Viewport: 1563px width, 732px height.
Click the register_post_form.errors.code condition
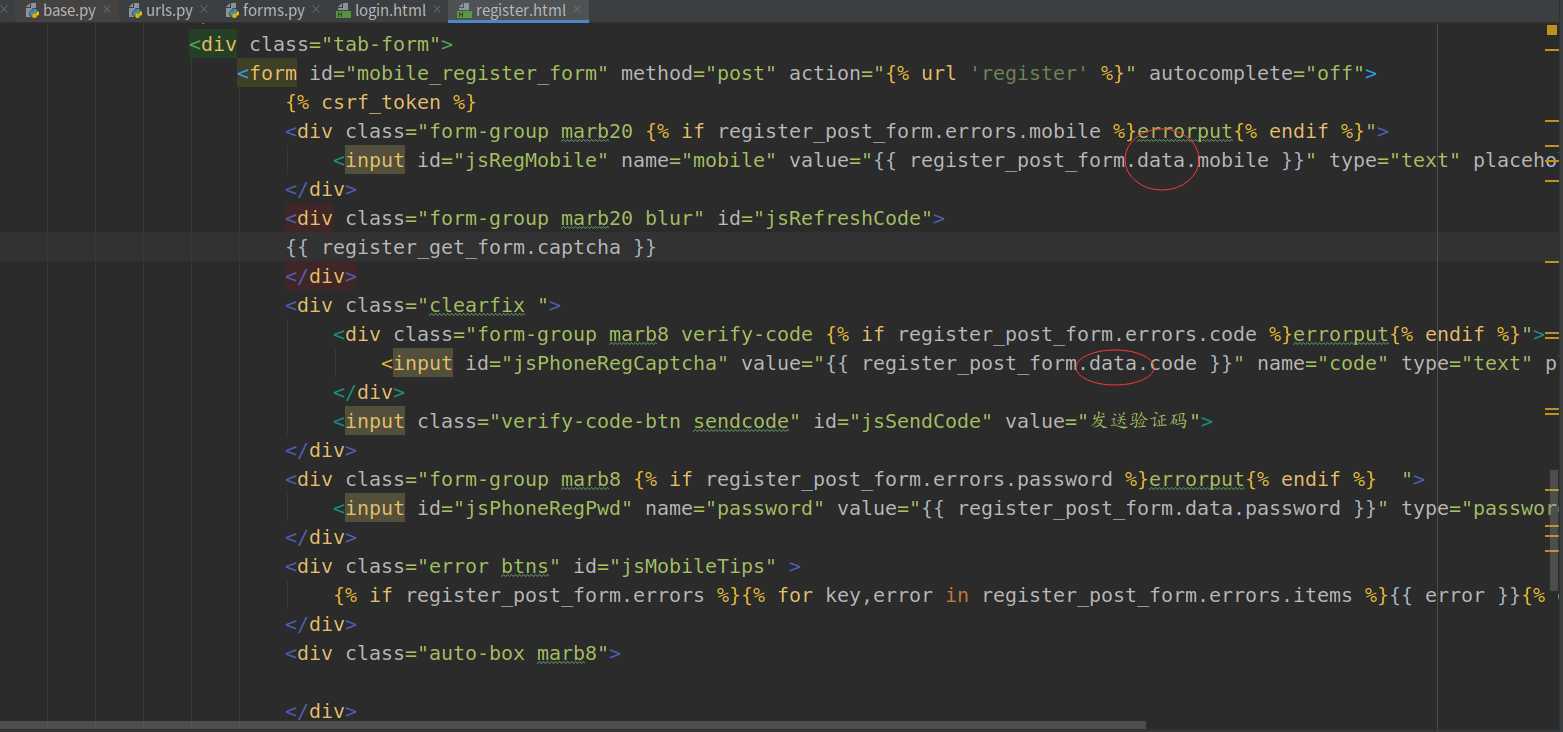[1077, 334]
